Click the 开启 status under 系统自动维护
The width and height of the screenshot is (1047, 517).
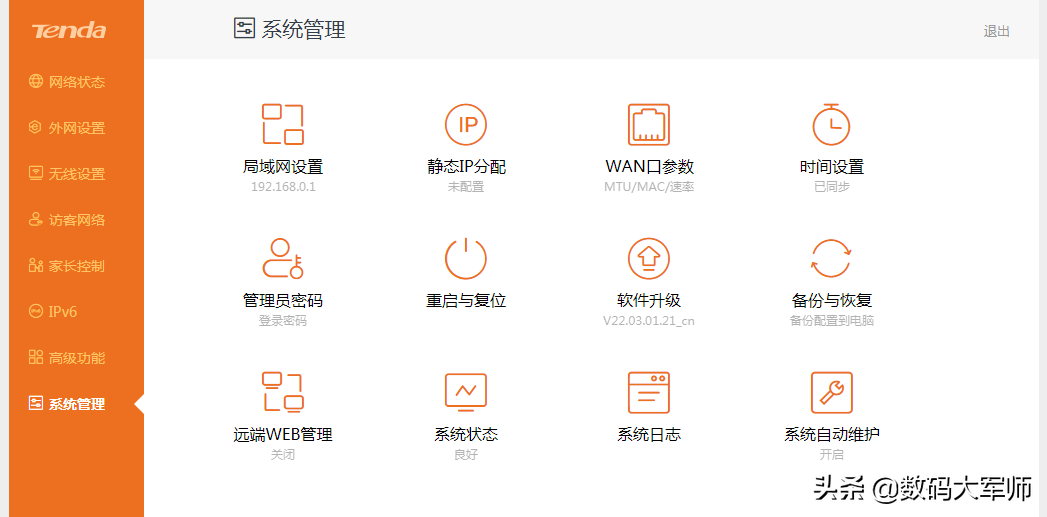(x=831, y=456)
